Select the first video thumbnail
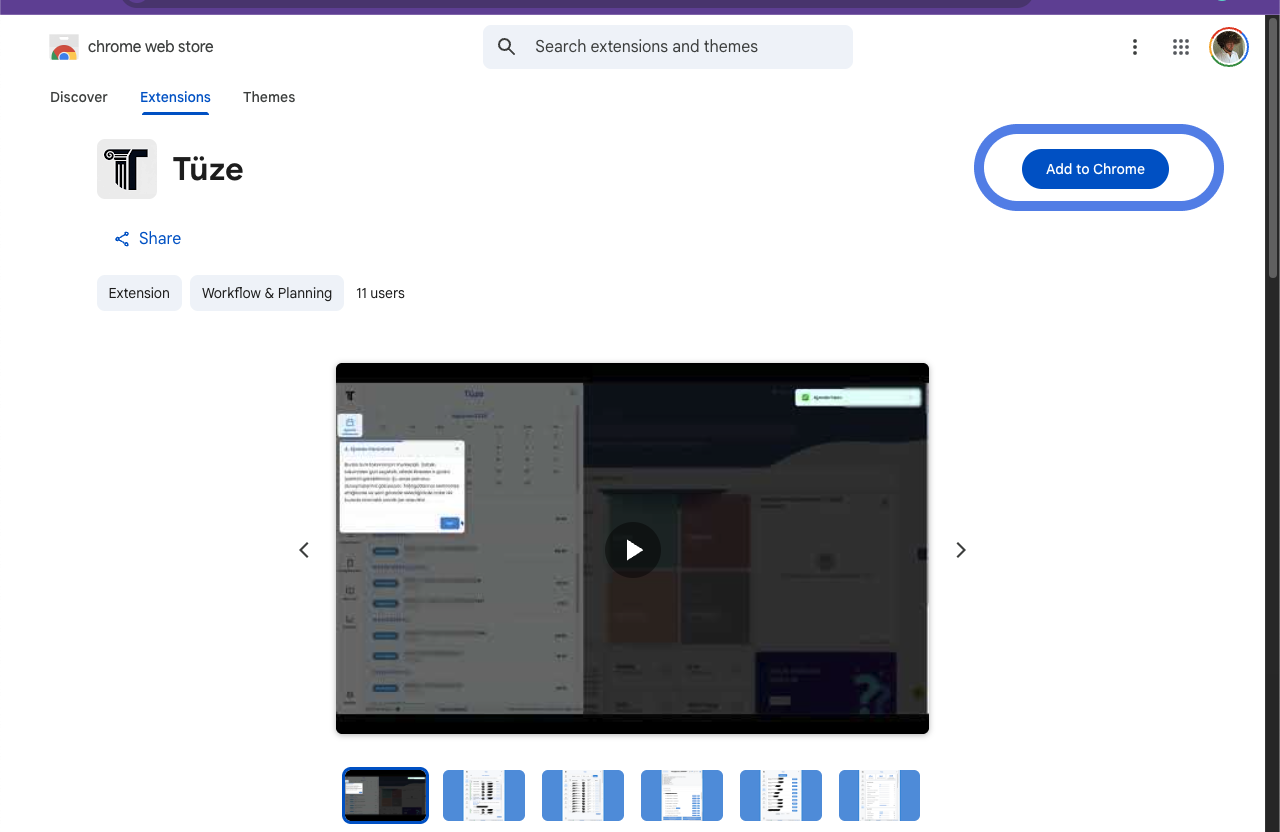 [x=385, y=795]
